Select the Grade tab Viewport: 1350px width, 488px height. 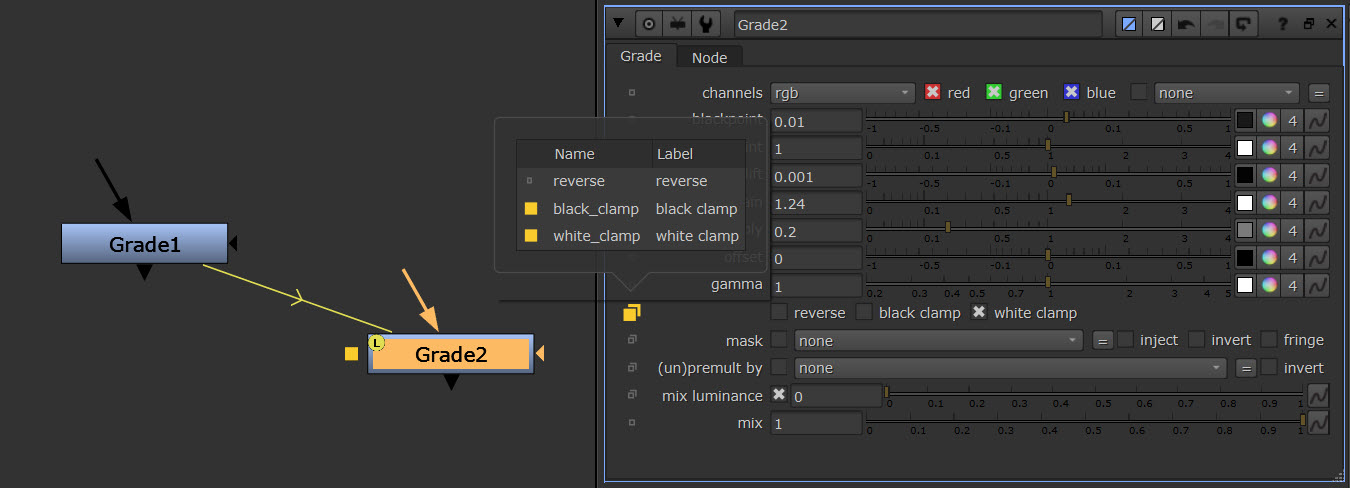(x=641, y=57)
